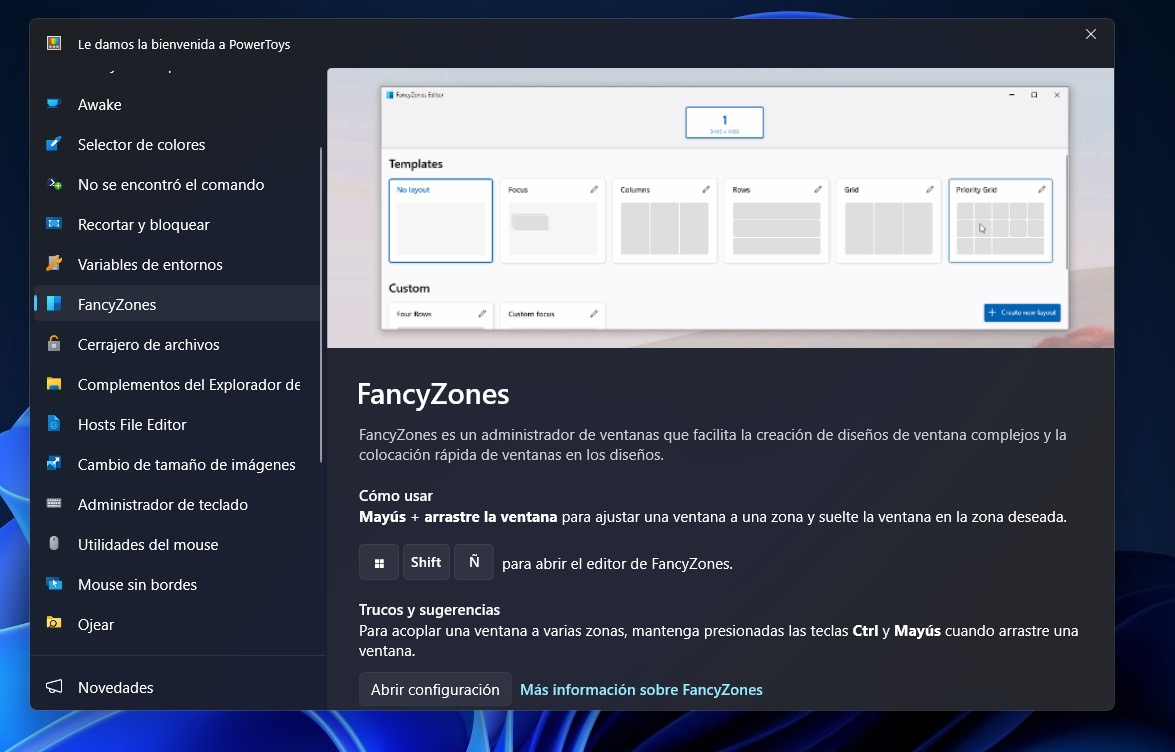Click the Ñ key badge
This screenshot has width=1175, height=752.
[474, 563]
